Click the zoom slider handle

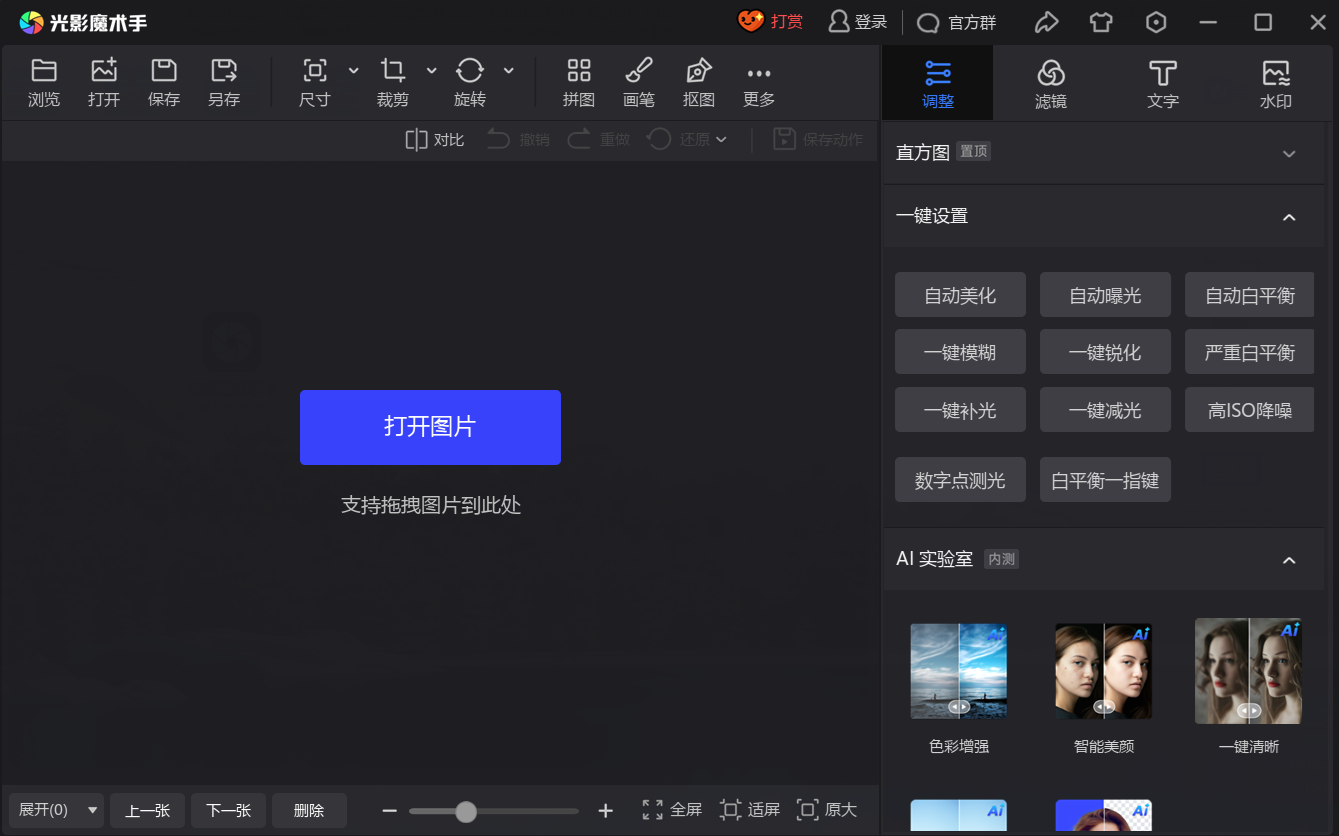pyautogui.click(x=466, y=811)
